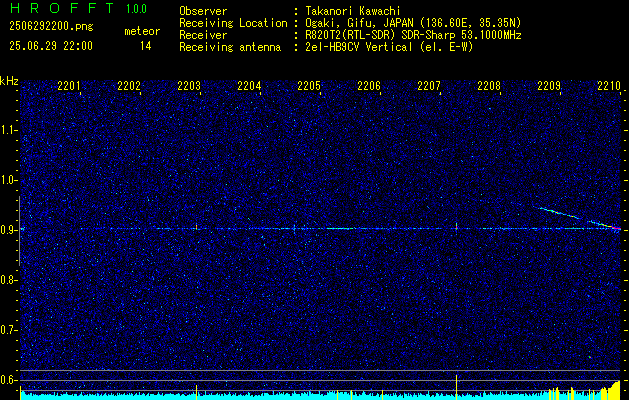Click the 2203 time marker
This screenshot has height=400, width=629.
[189, 85]
